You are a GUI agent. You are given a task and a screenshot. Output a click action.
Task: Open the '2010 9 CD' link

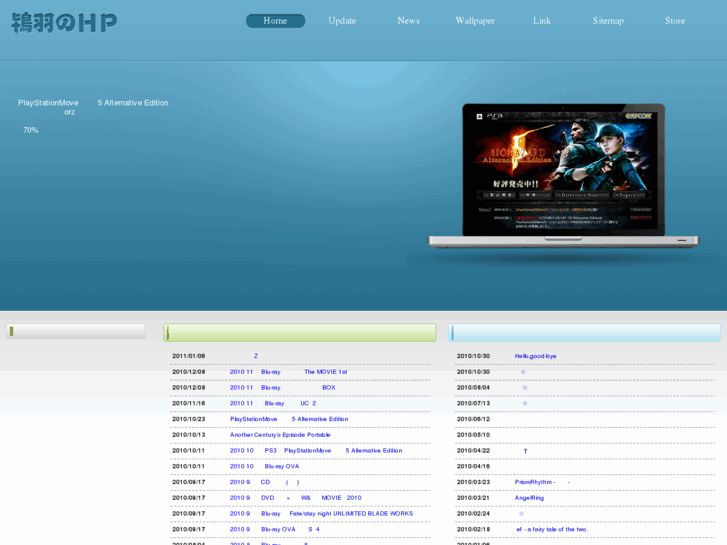[264, 482]
